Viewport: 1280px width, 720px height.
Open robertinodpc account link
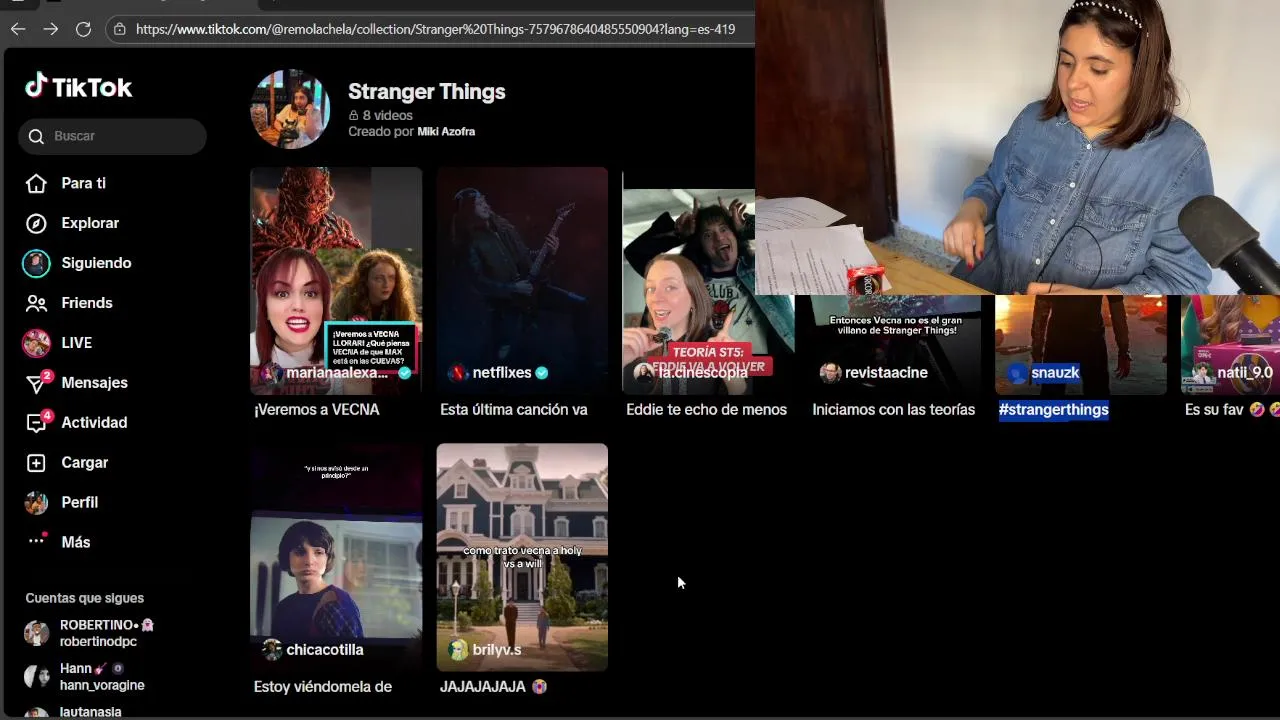[x=98, y=642]
